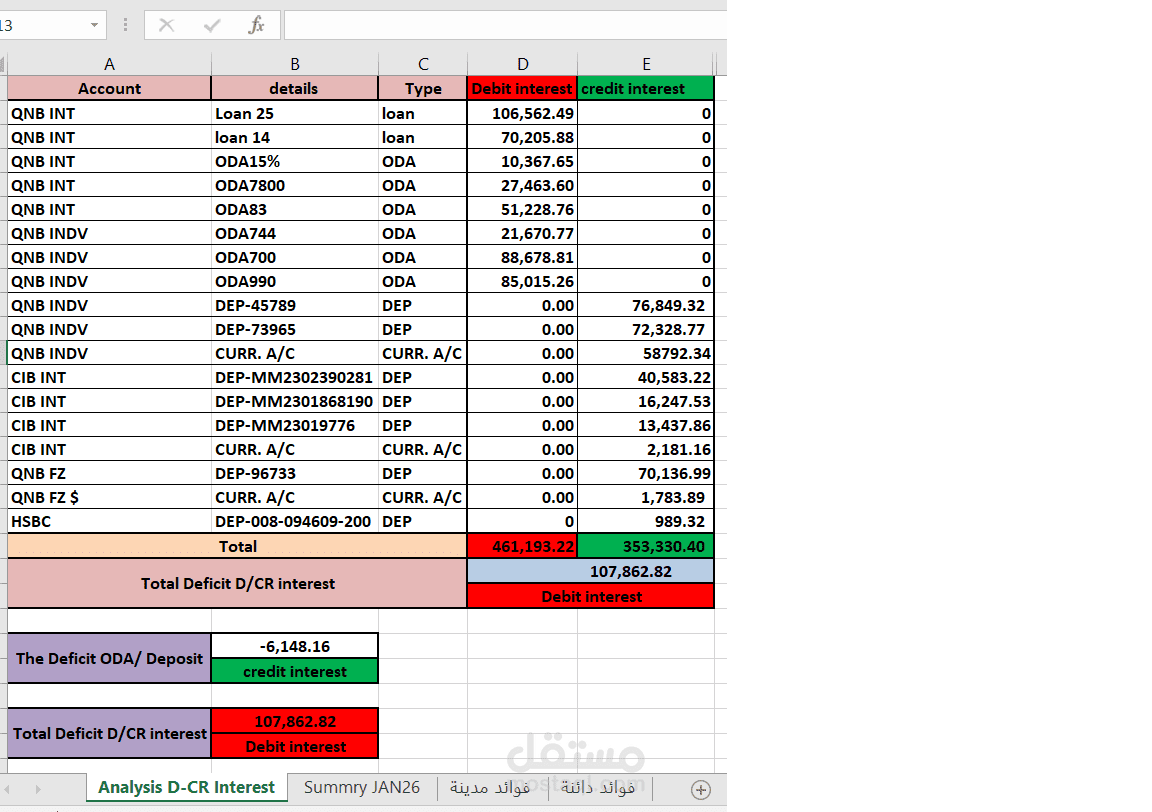Select the QNB FZ account cell
Viewport: 1152px width, 812px height.
[x=109, y=473]
